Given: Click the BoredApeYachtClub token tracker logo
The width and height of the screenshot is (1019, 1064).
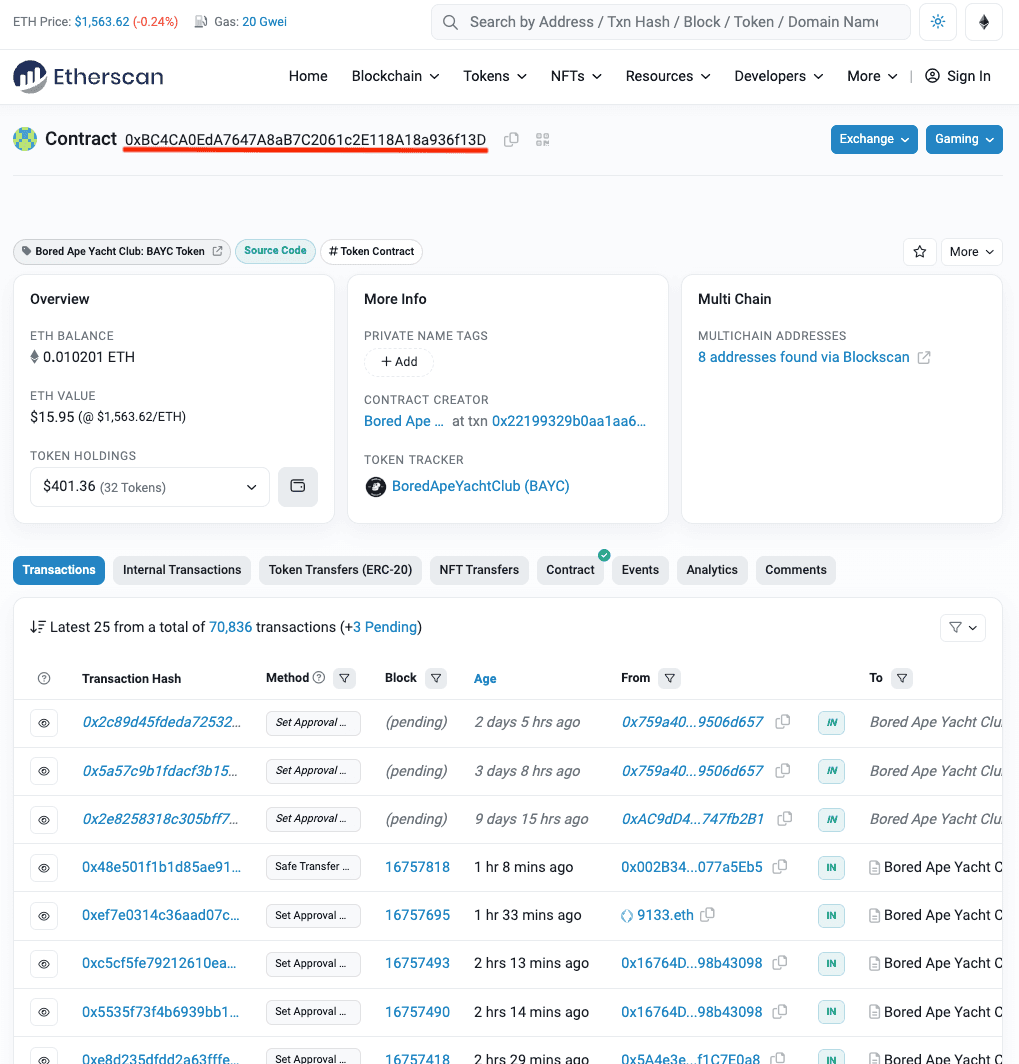Looking at the screenshot, I should [376, 487].
